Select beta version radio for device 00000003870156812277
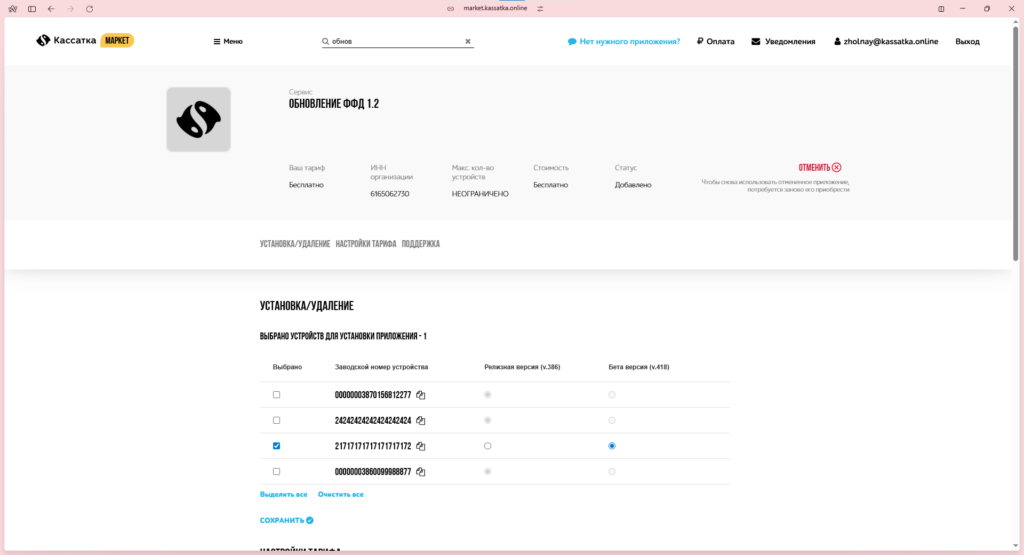The height and width of the screenshot is (555, 1024). tap(612, 394)
